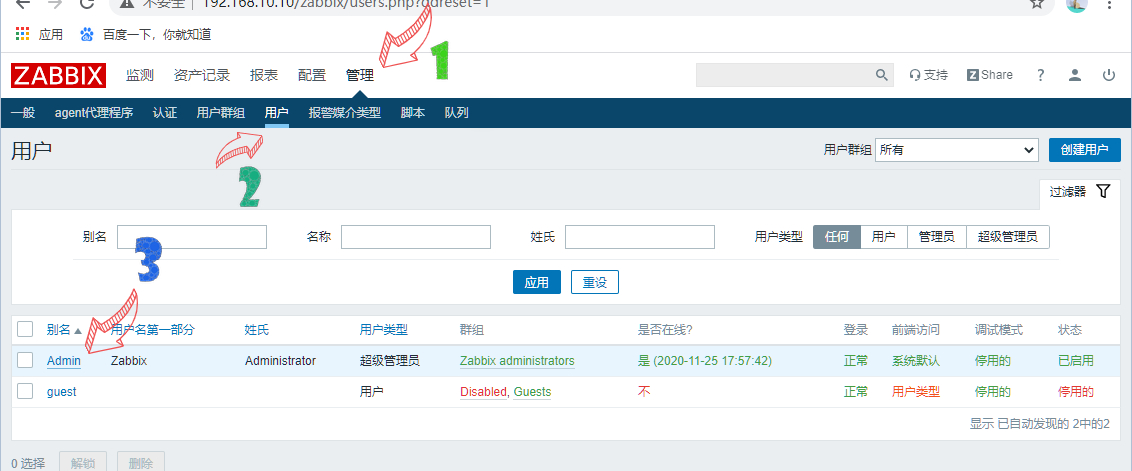Click the 过滤器 tab label
The height and width of the screenshot is (471, 1132).
point(1068,191)
